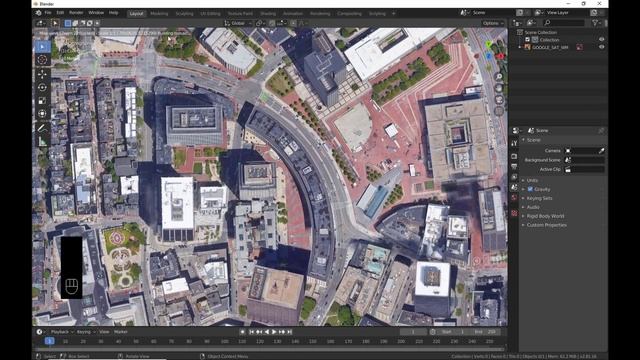Image resolution: width=640 pixels, height=360 pixels.
Task: Expand the Audio panel
Action: point(533,207)
